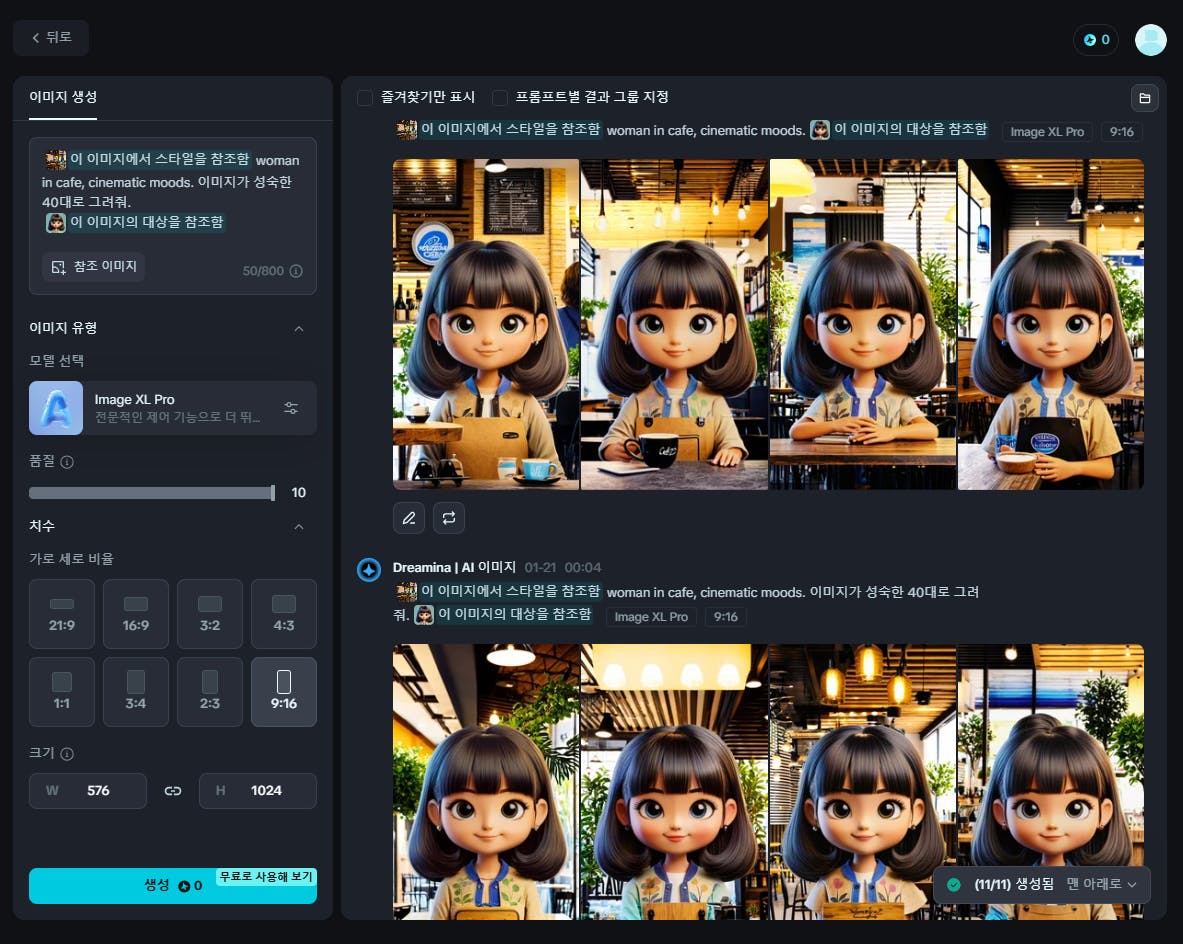Viewport: 1183px width, 944px height.
Task: Open second image with black coffee cup
Action: (674, 324)
